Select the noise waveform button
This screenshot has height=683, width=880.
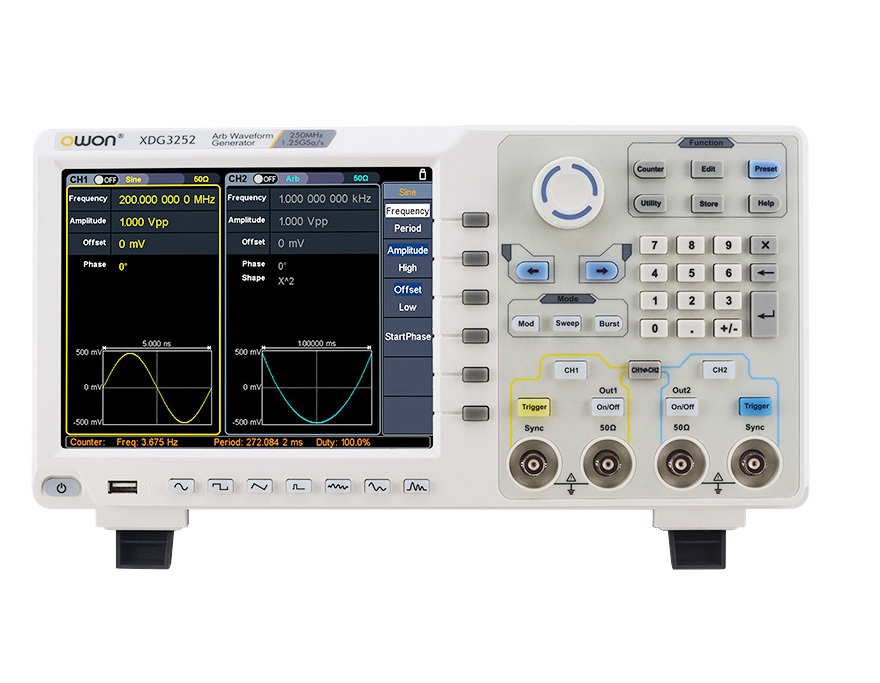[x=338, y=487]
